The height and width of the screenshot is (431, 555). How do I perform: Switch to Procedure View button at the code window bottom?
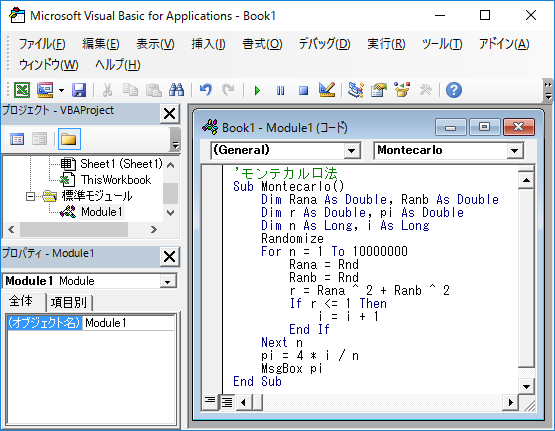tap(210, 401)
